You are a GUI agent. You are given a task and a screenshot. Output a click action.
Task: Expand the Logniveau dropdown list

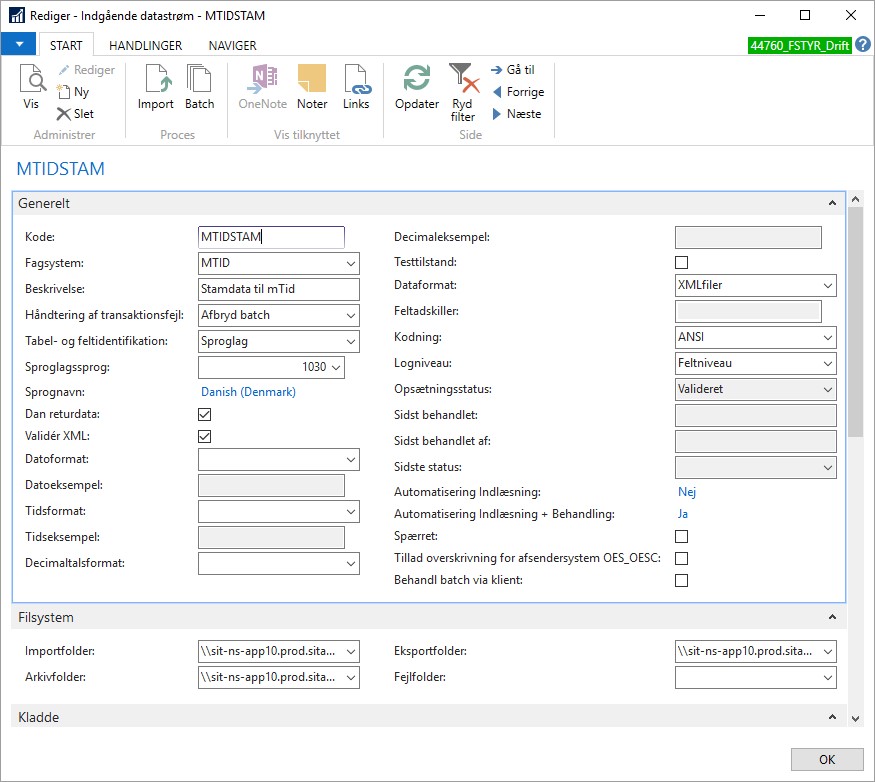827,364
